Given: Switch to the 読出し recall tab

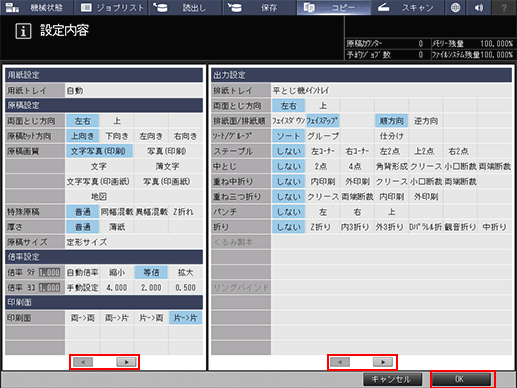Looking at the screenshot, I should (186, 7).
